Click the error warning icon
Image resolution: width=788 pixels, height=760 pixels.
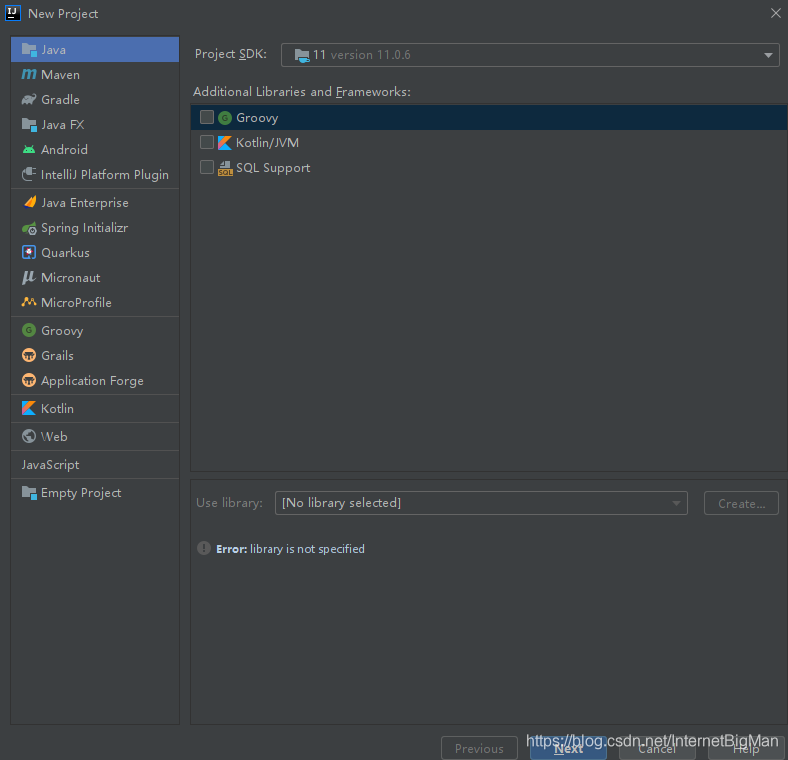pos(204,548)
